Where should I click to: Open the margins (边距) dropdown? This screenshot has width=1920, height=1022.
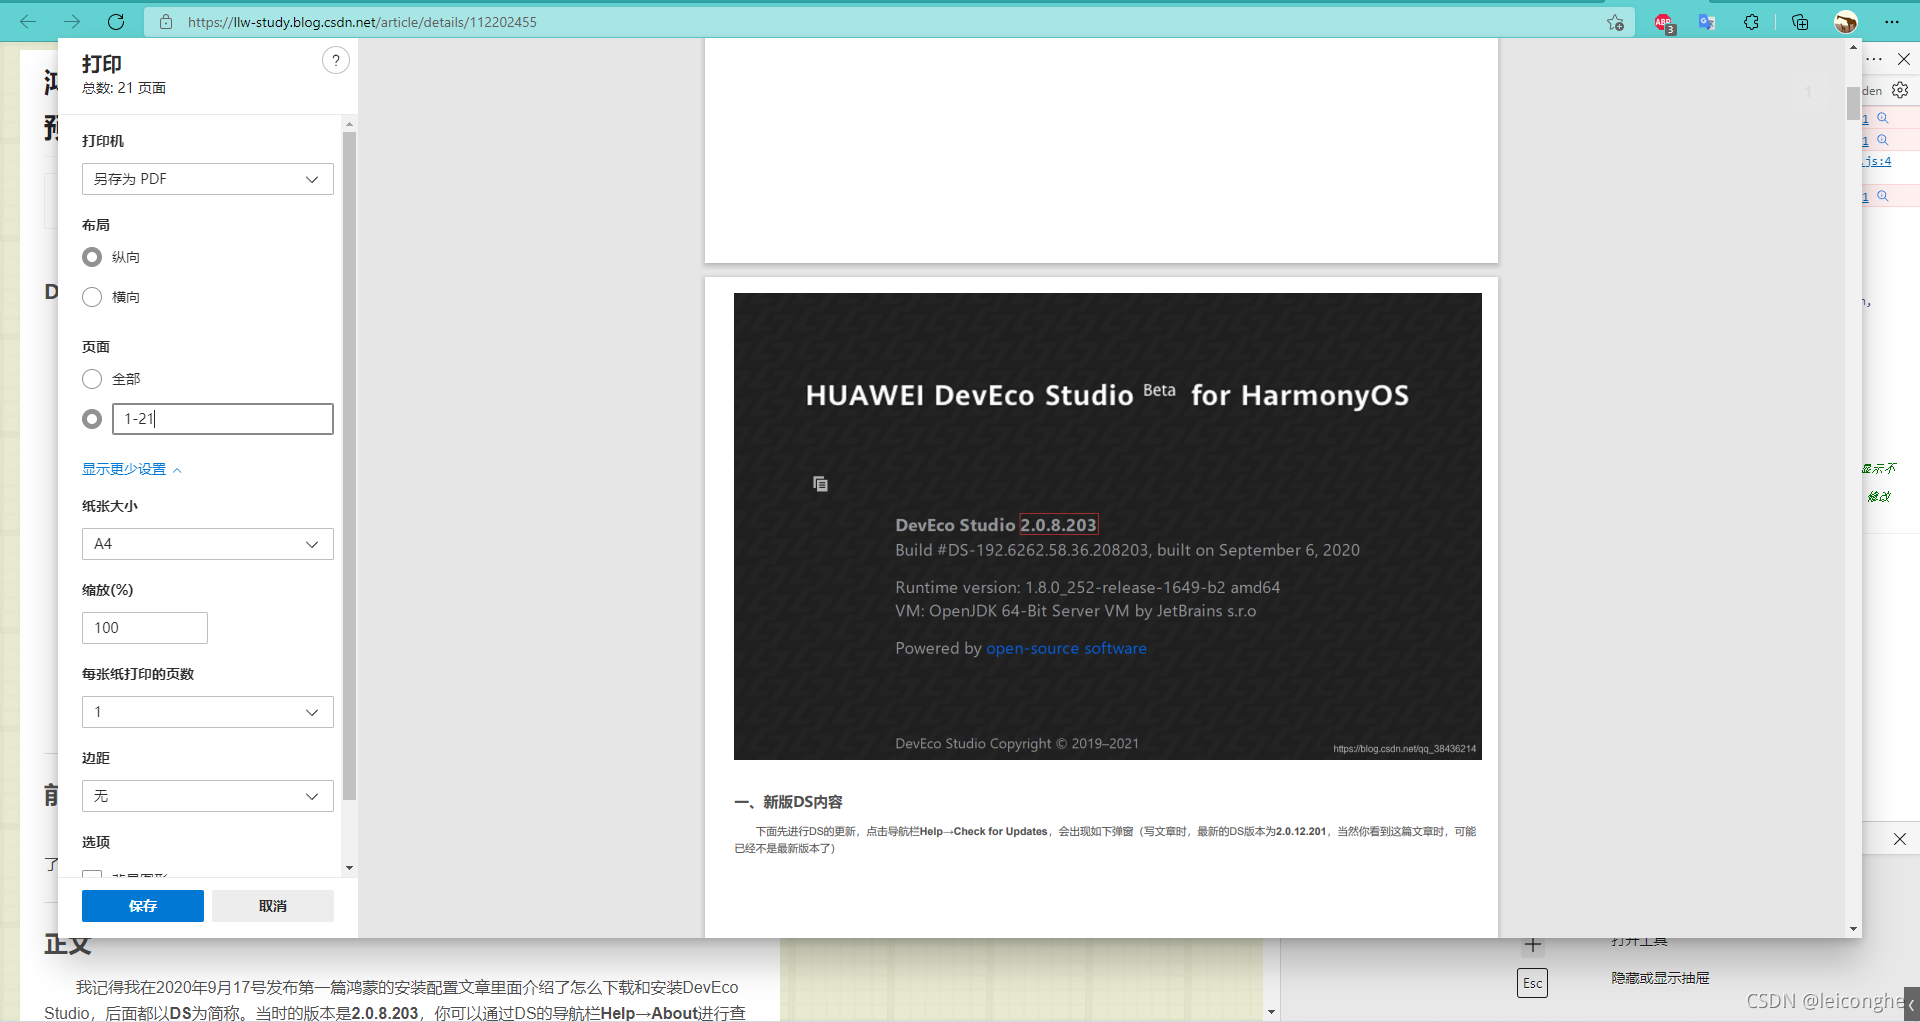[x=208, y=796]
